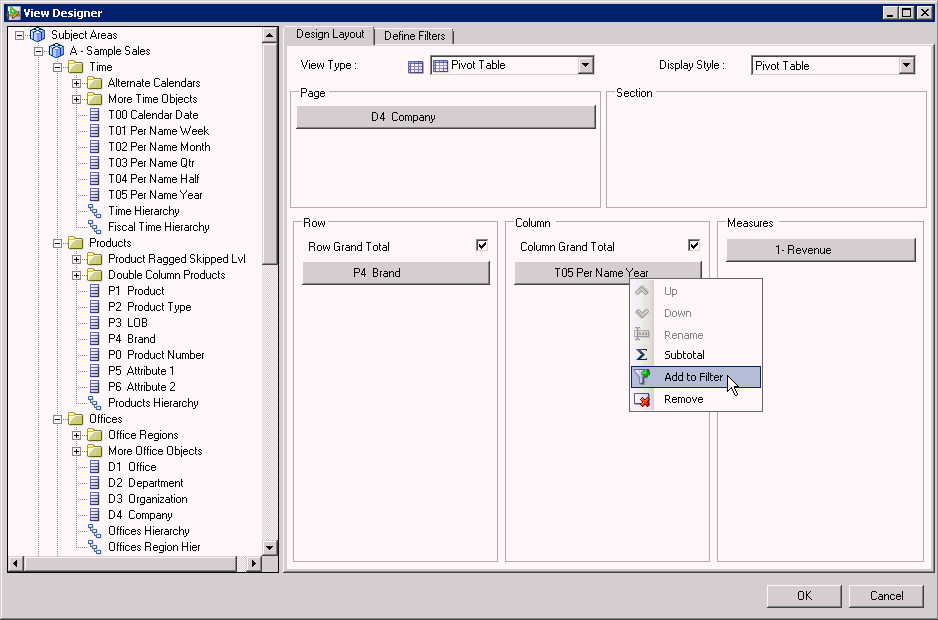Viewport: 938px width, 620px height.
Task: Select the Design Layout tab
Action: 330,34
